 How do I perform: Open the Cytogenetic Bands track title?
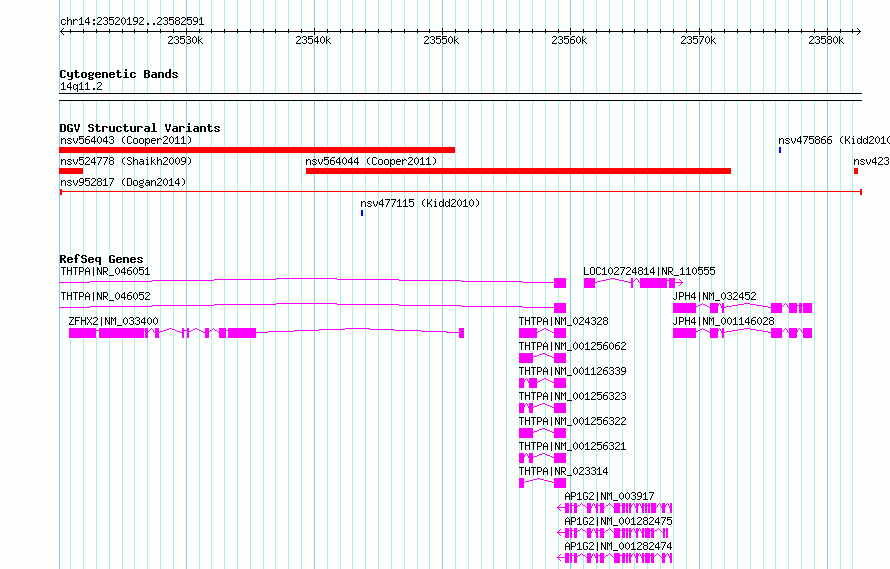tap(119, 74)
